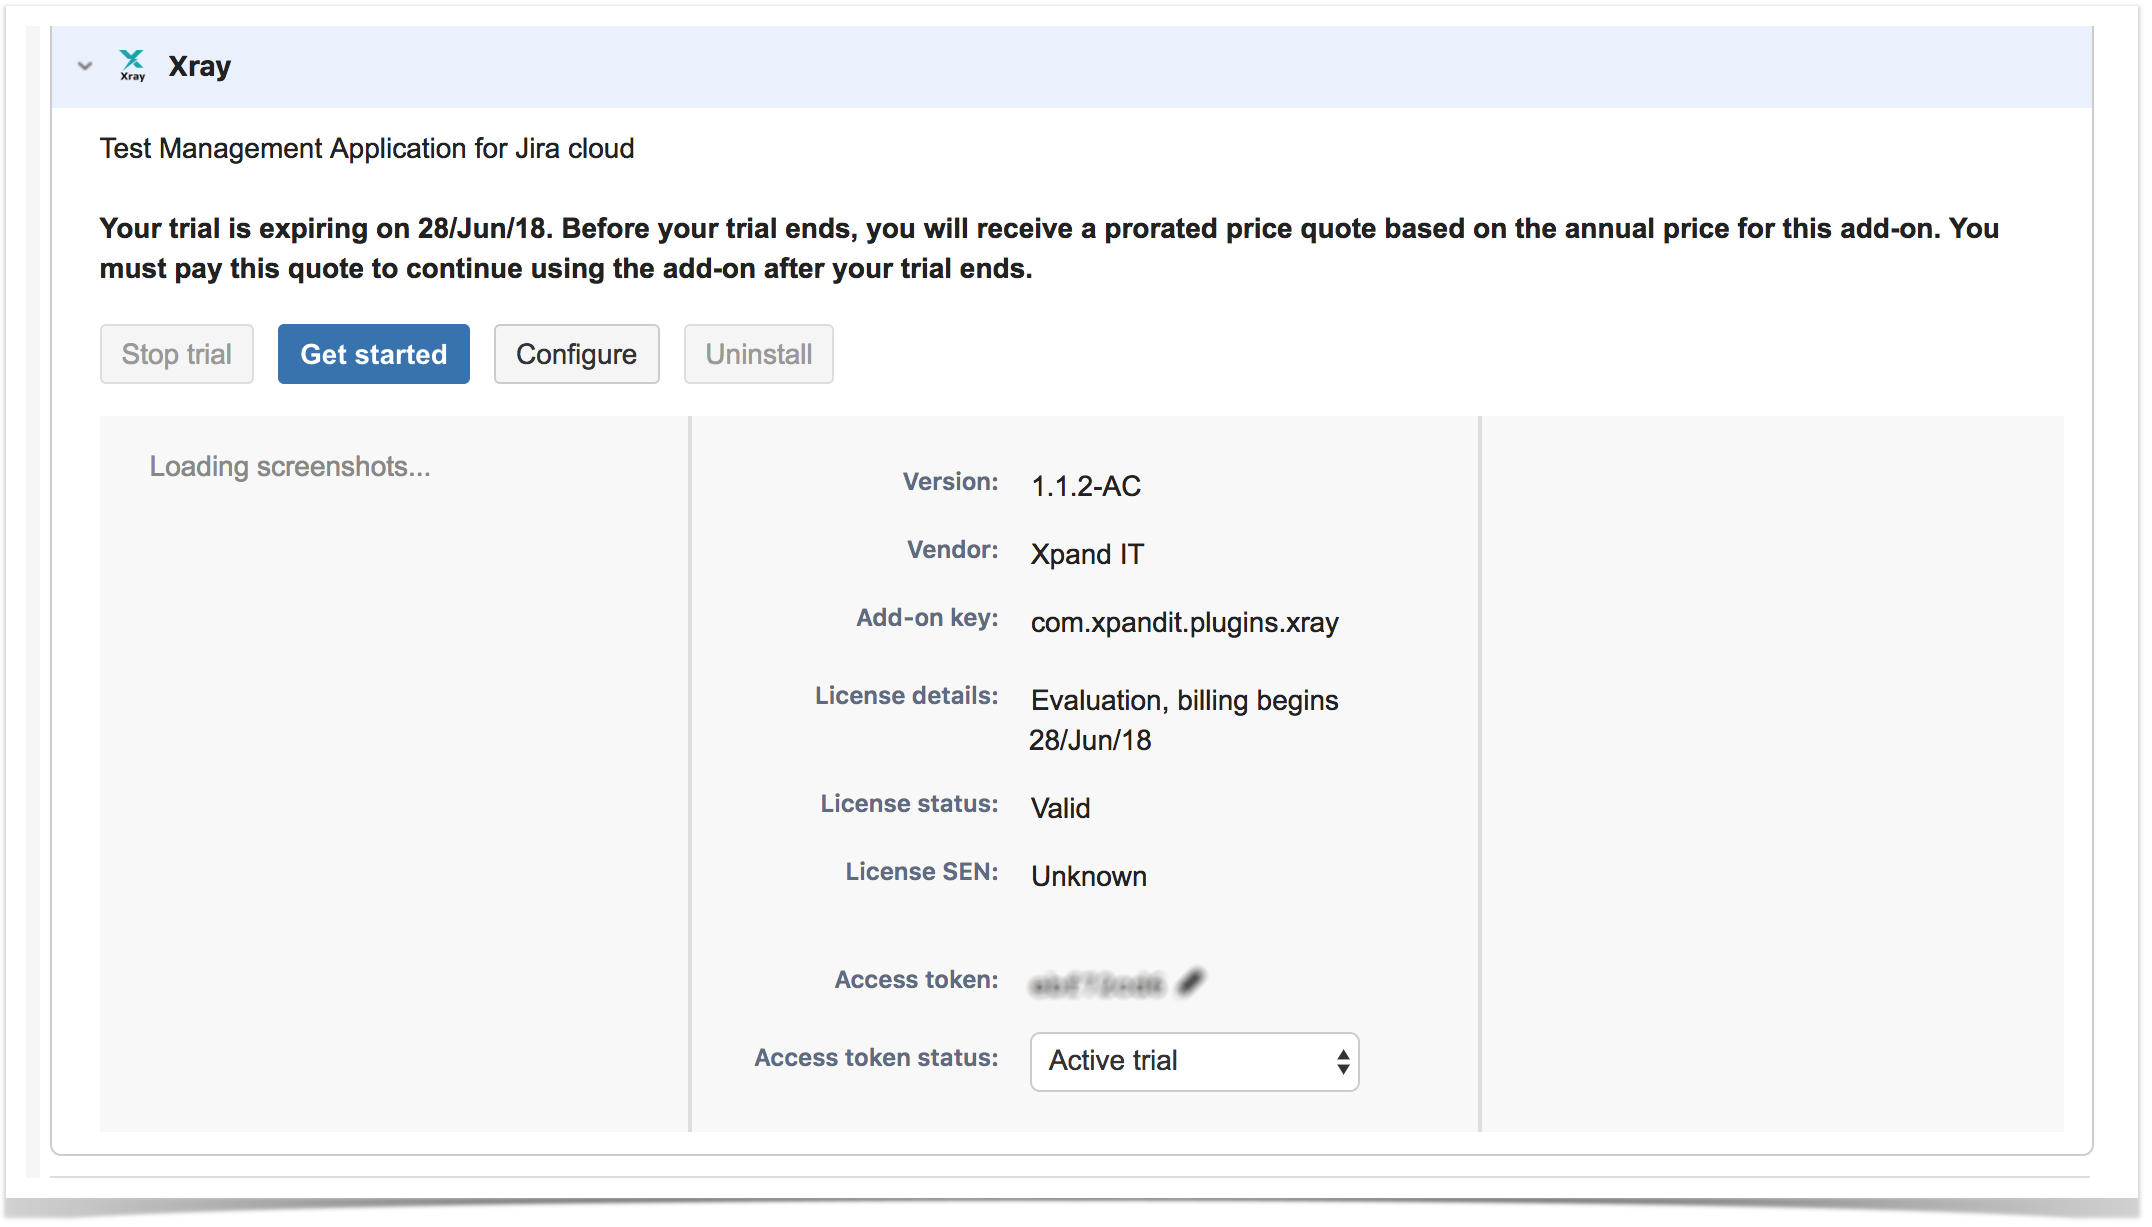Click the blurred access token value
This screenshot has width=2152, height=1227.
click(1097, 985)
